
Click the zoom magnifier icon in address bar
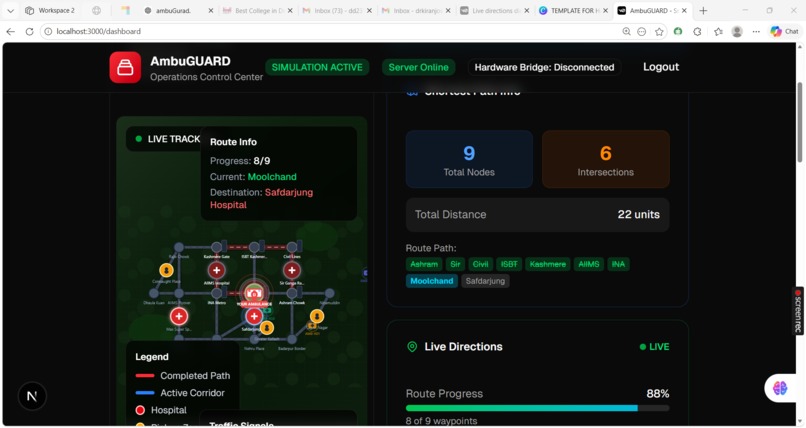point(626,31)
